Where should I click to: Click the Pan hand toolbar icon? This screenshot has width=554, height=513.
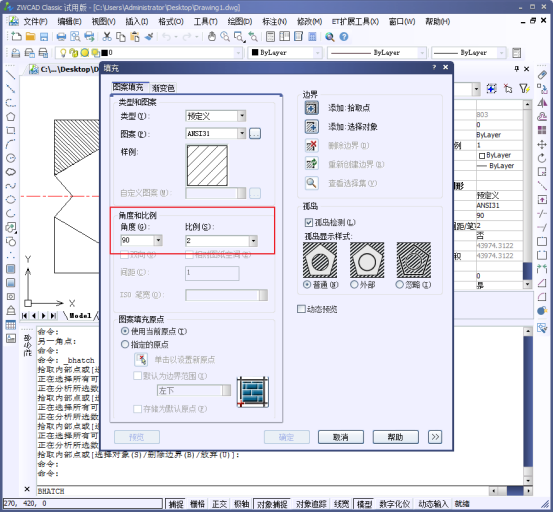212,36
